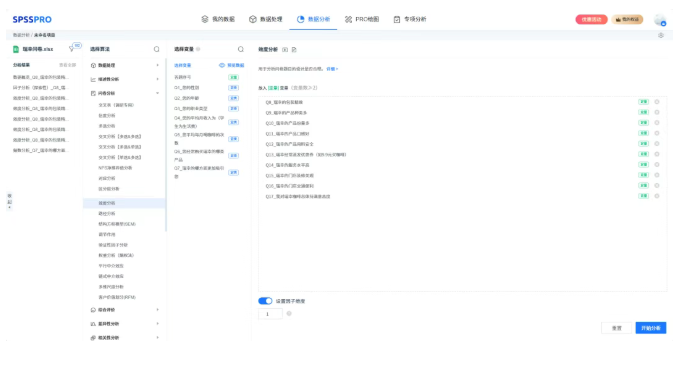Viewport: 688px width, 374px height.
Task: Open the blue details link in description
Action: 332,69
